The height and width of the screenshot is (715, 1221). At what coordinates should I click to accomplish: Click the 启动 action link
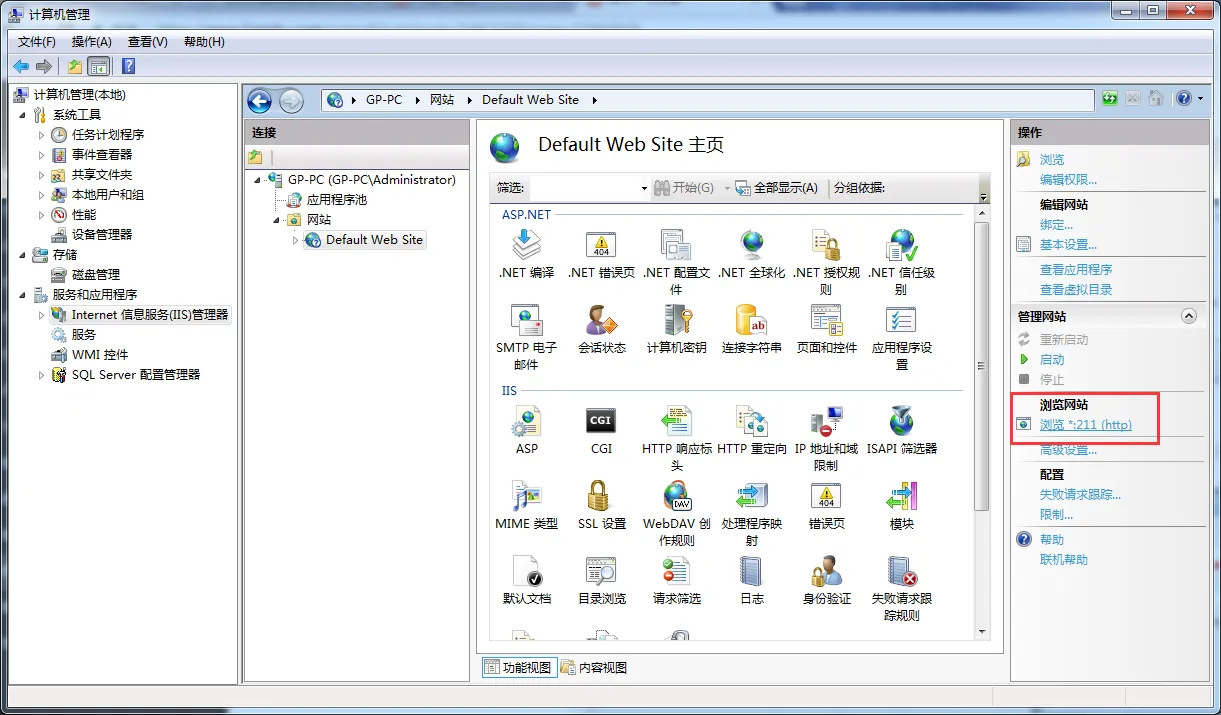pos(1052,360)
